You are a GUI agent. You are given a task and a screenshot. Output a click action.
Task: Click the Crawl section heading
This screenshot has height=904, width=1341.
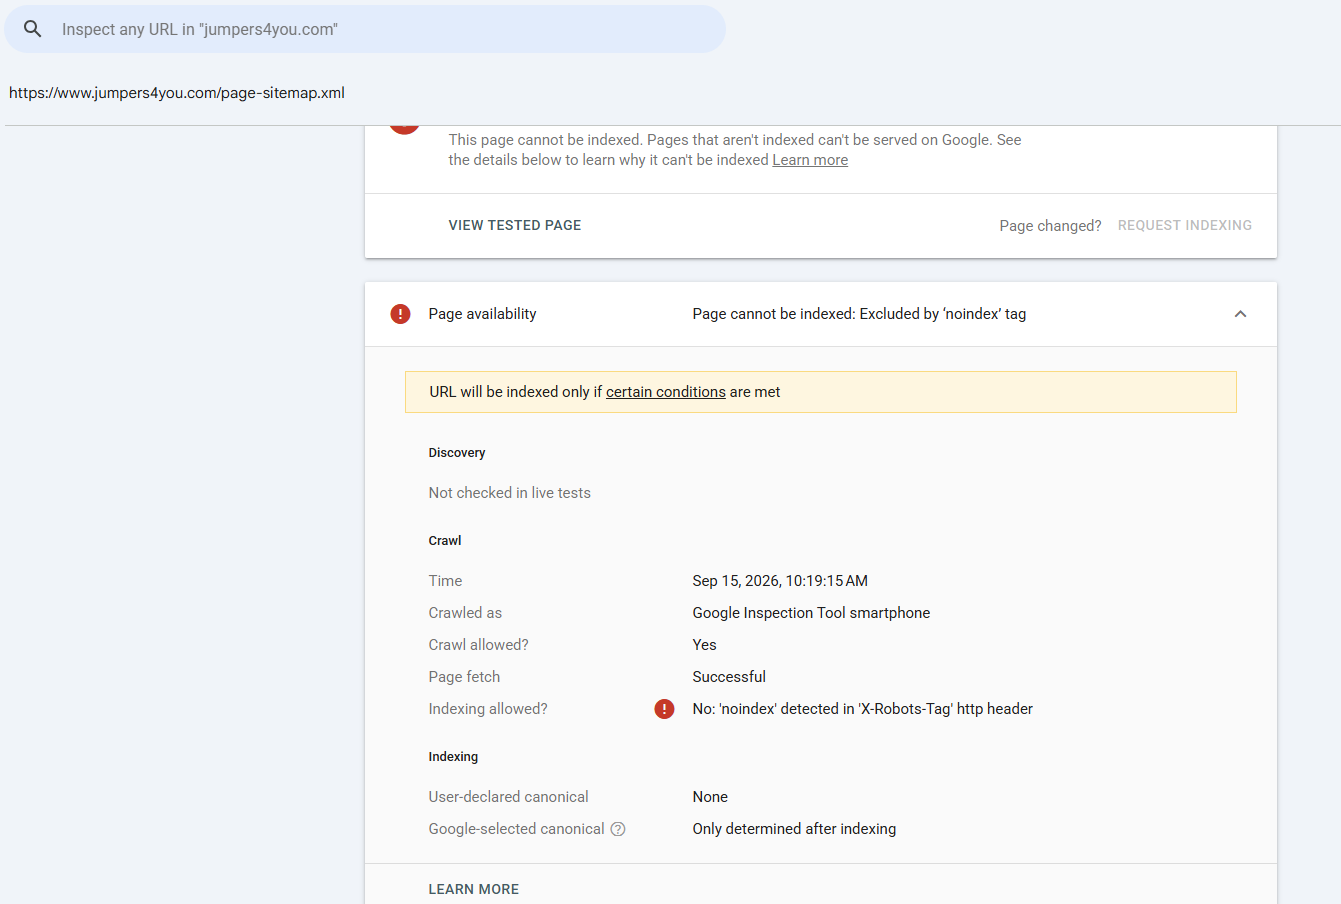(445, 541)
